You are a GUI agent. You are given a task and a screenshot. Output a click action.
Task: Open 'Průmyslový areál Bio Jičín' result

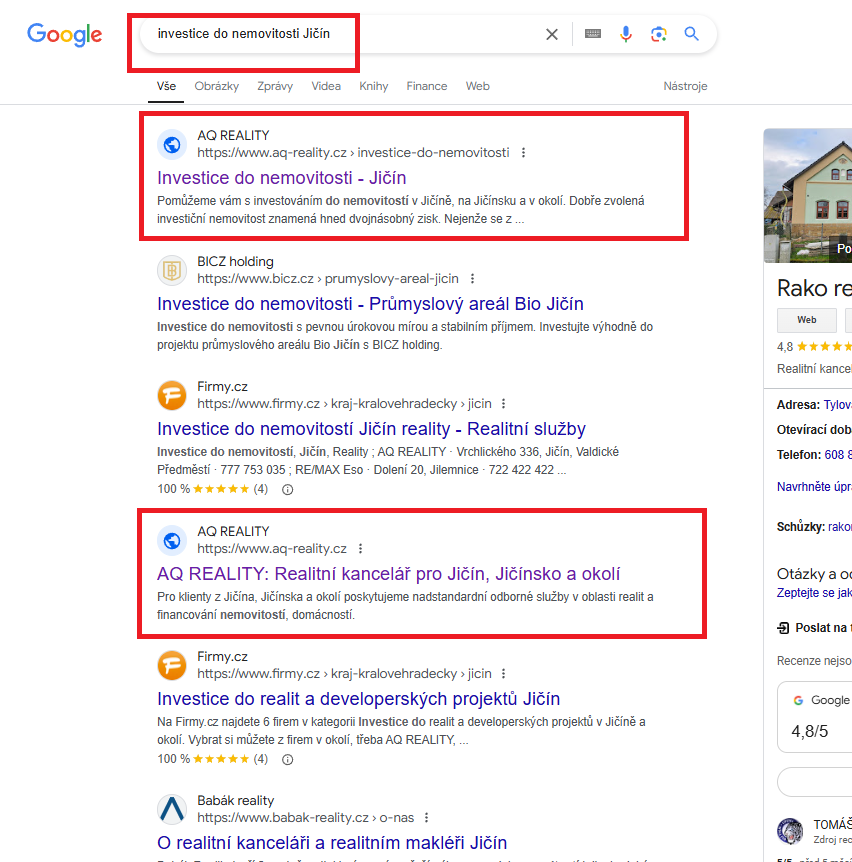point(370,303)
